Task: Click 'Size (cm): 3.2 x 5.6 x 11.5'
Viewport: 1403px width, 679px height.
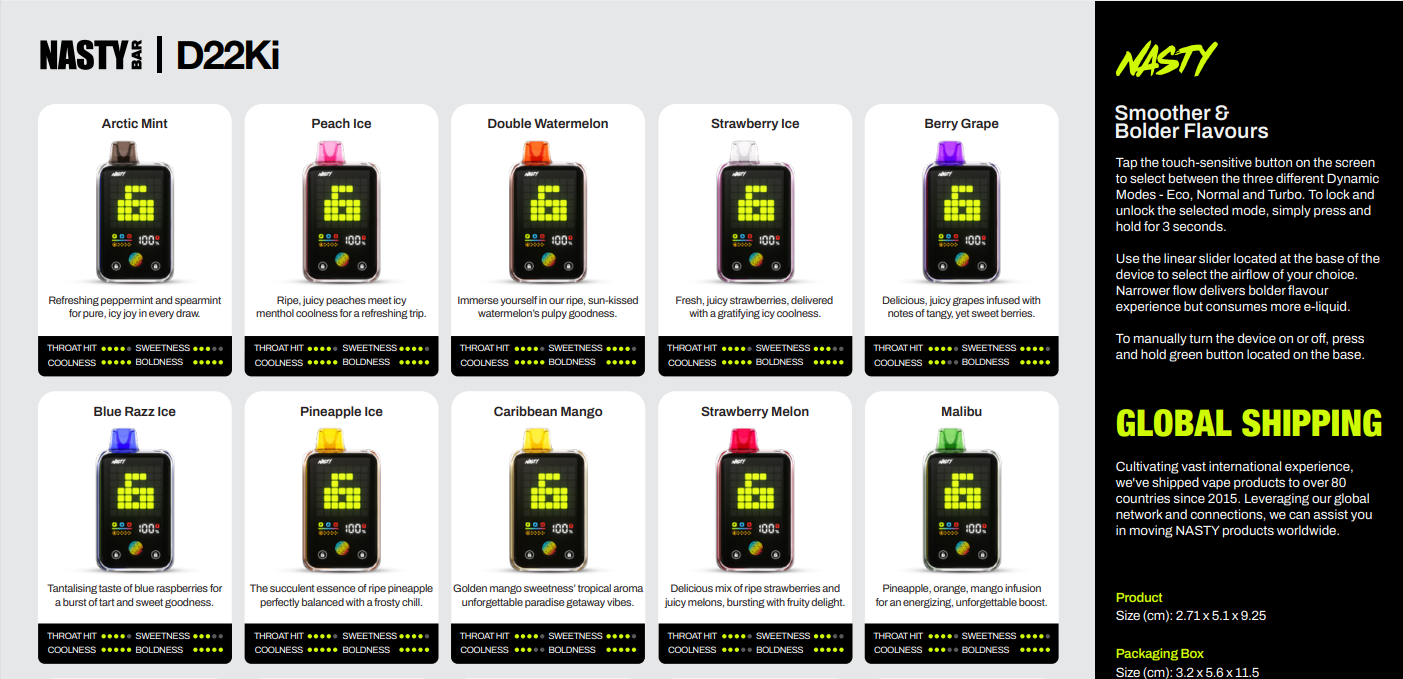Action: [1188, 672]
